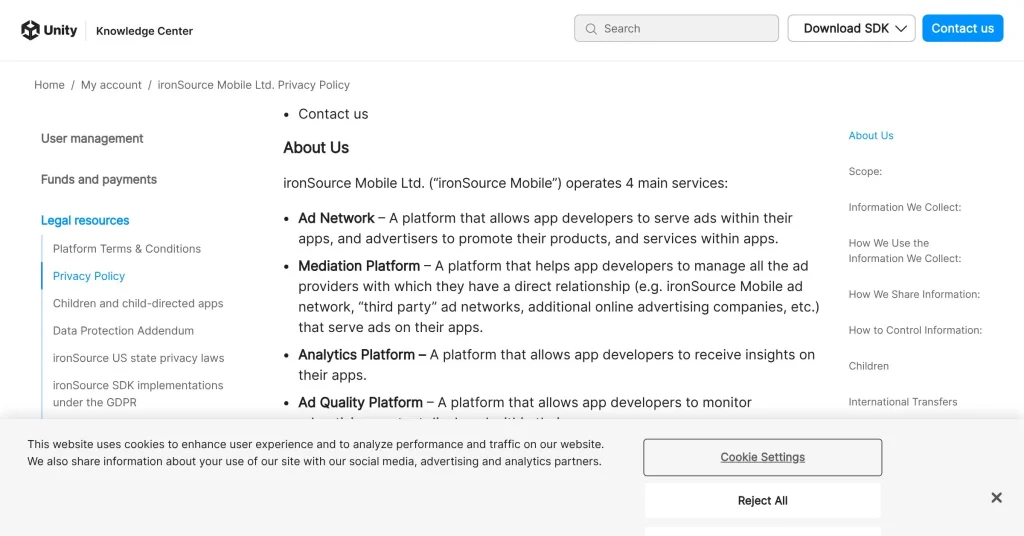This screenshot has height=536, width=1024.
Task: Click Contact us bullet link
Action: point(333,114)
